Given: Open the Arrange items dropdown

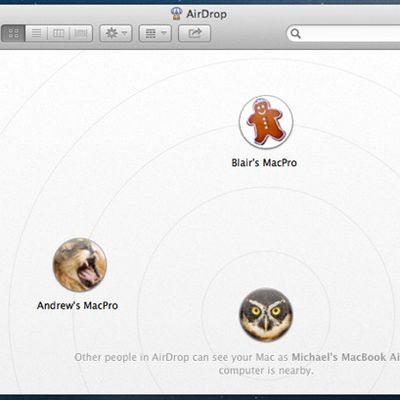Looking at the screenshot, I should pyautogui.click(x=155, y=33).
